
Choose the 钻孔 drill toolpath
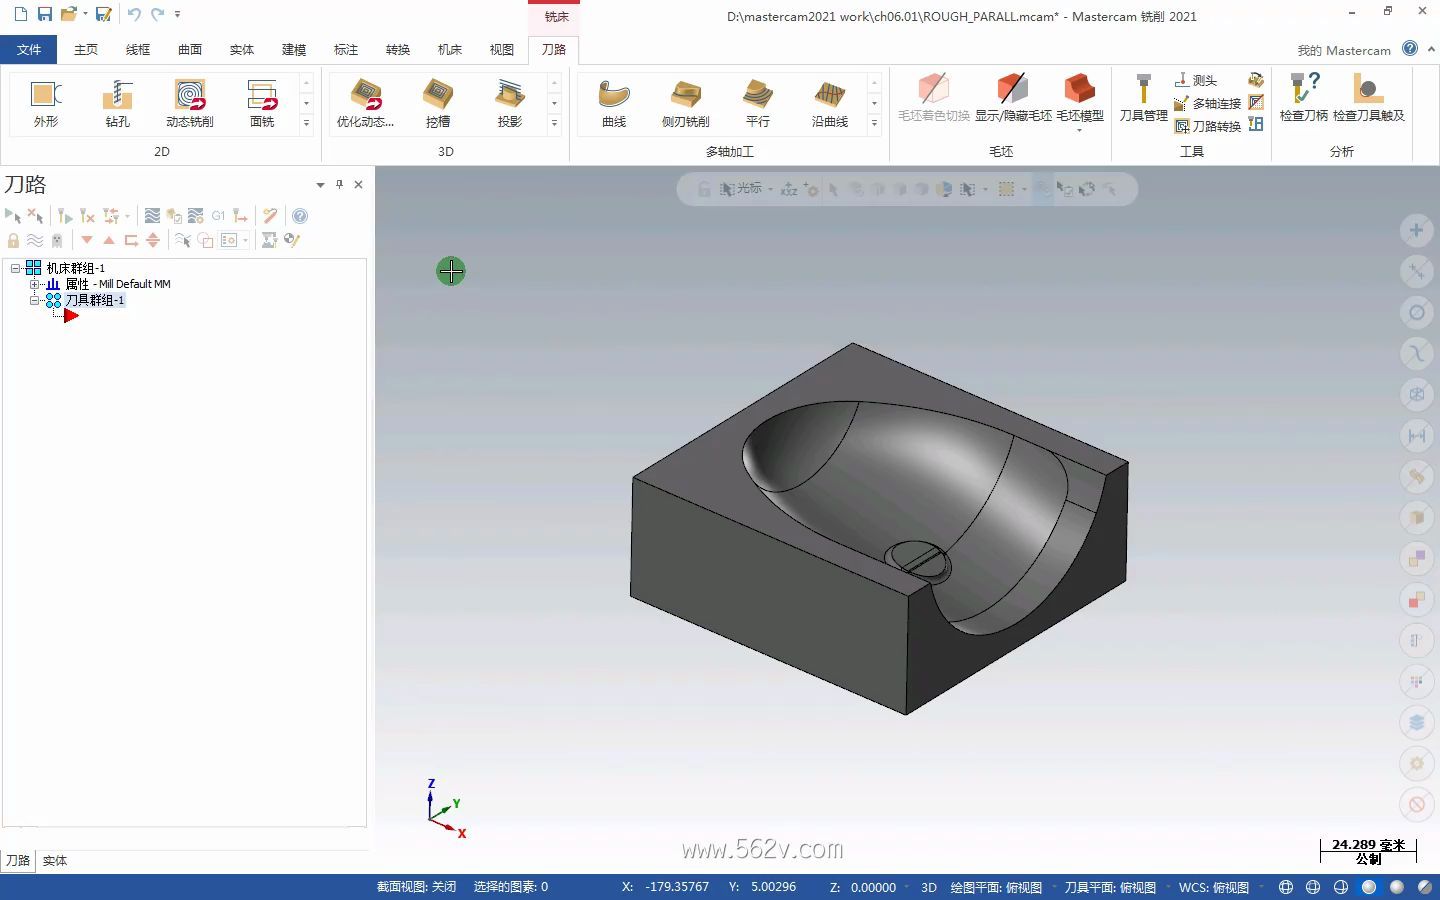[x=118, y=104]
